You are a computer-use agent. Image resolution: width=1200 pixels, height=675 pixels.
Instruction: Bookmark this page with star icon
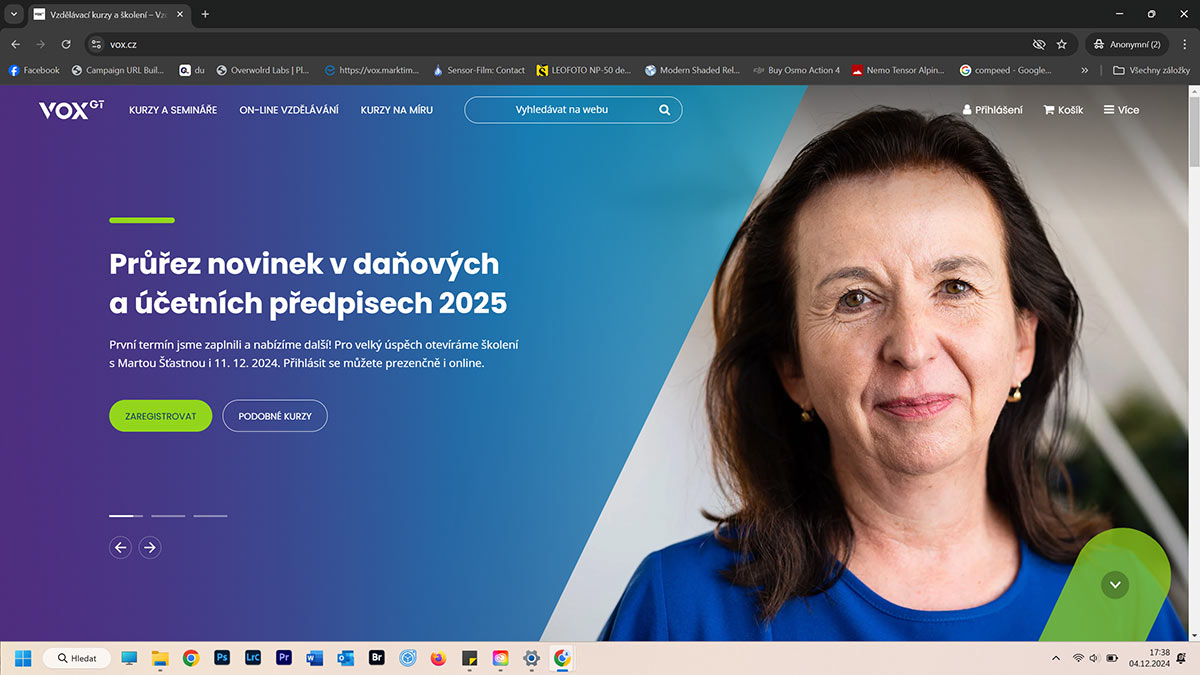pos(1062,44)
